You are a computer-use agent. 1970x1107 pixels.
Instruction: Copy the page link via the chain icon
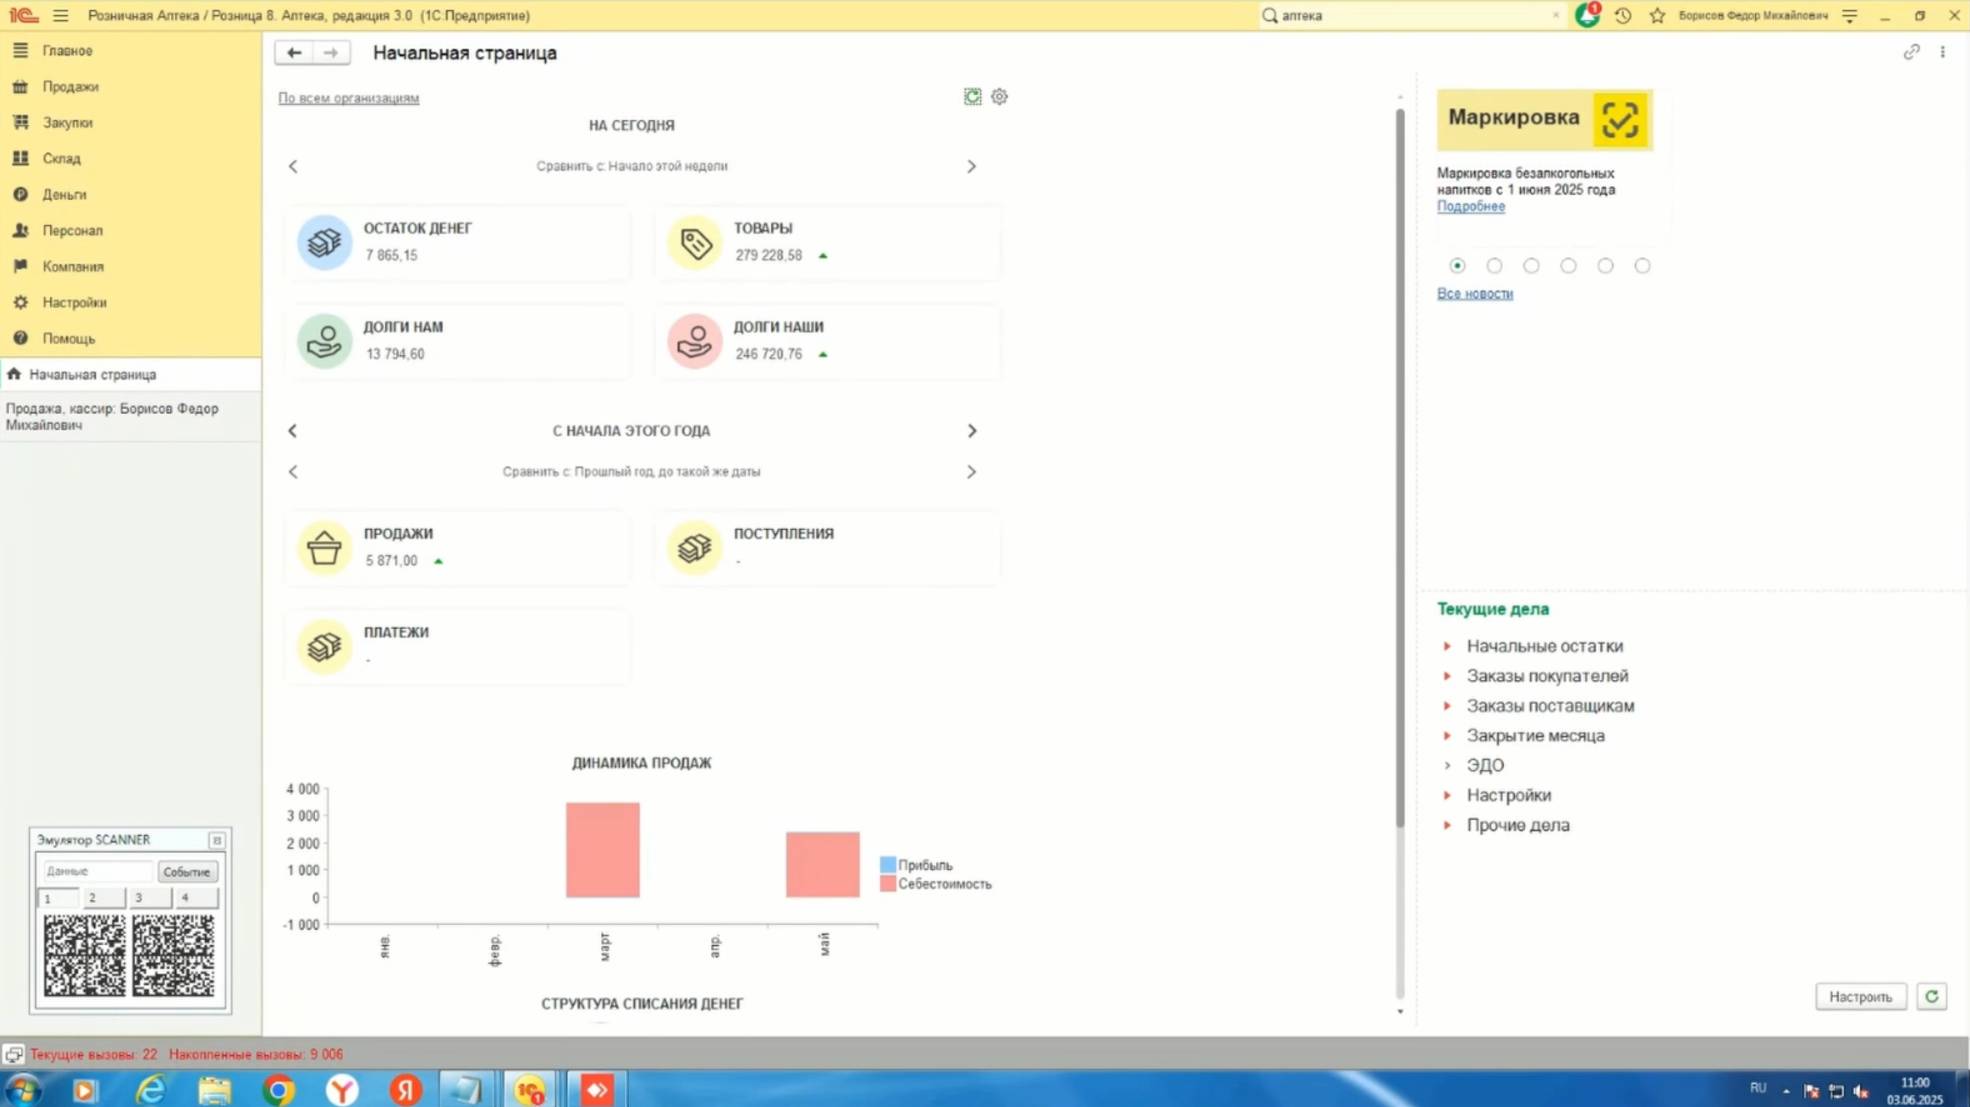click(1911, 52)
